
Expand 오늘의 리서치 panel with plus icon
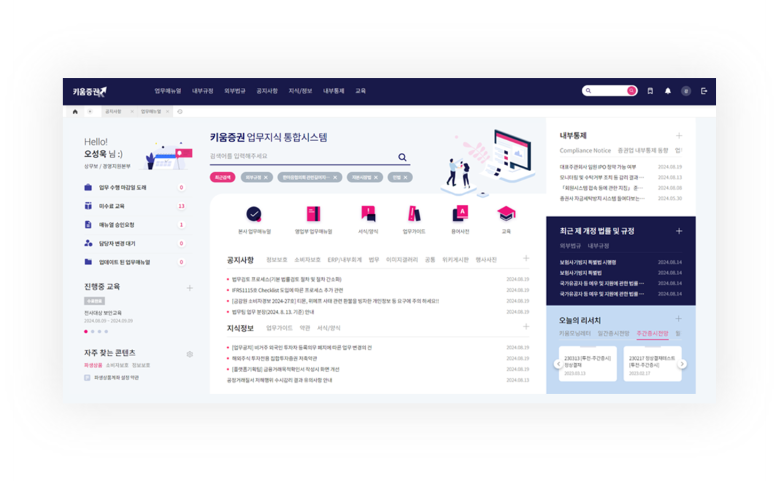[x=679, y=319]
